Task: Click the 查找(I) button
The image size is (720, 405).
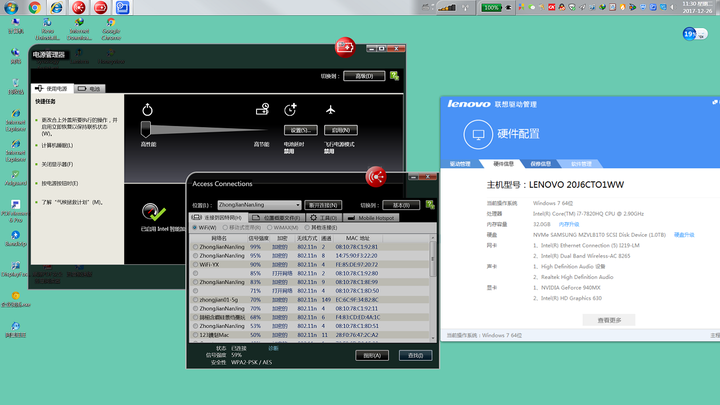Action: (416, 355)
